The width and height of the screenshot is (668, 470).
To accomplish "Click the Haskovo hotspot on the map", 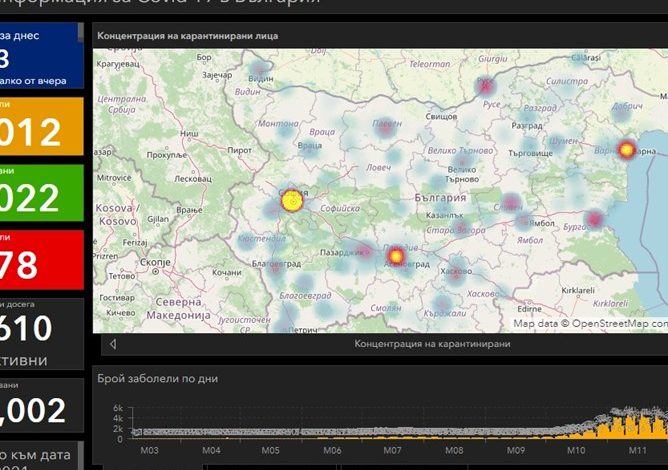I will (x=455, y=273).
